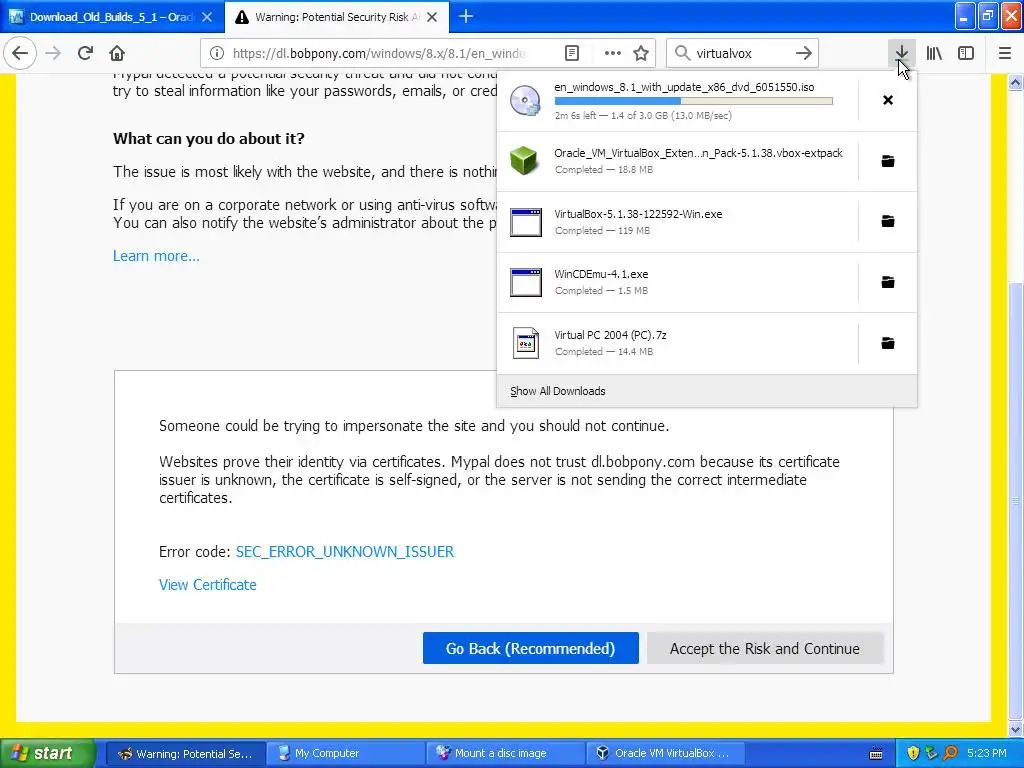The height and width of the screenshot is (768, 1024).
Task: Switch to Warning: Potential Se... taskbar window
Action: coord(185,754)
